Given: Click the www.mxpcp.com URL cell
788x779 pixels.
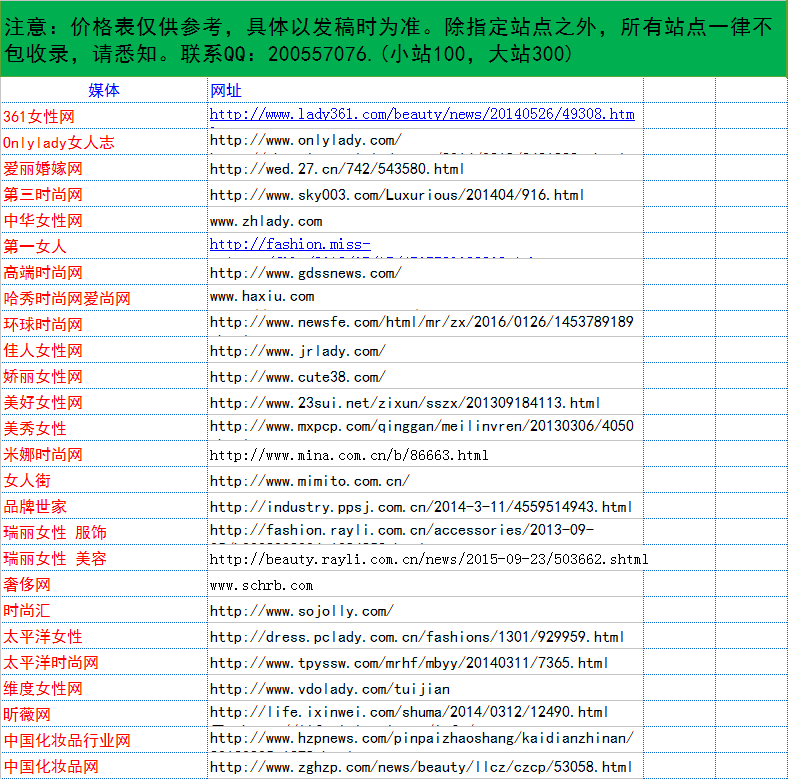Looking at the screenshot, I should tap(425, 428).
